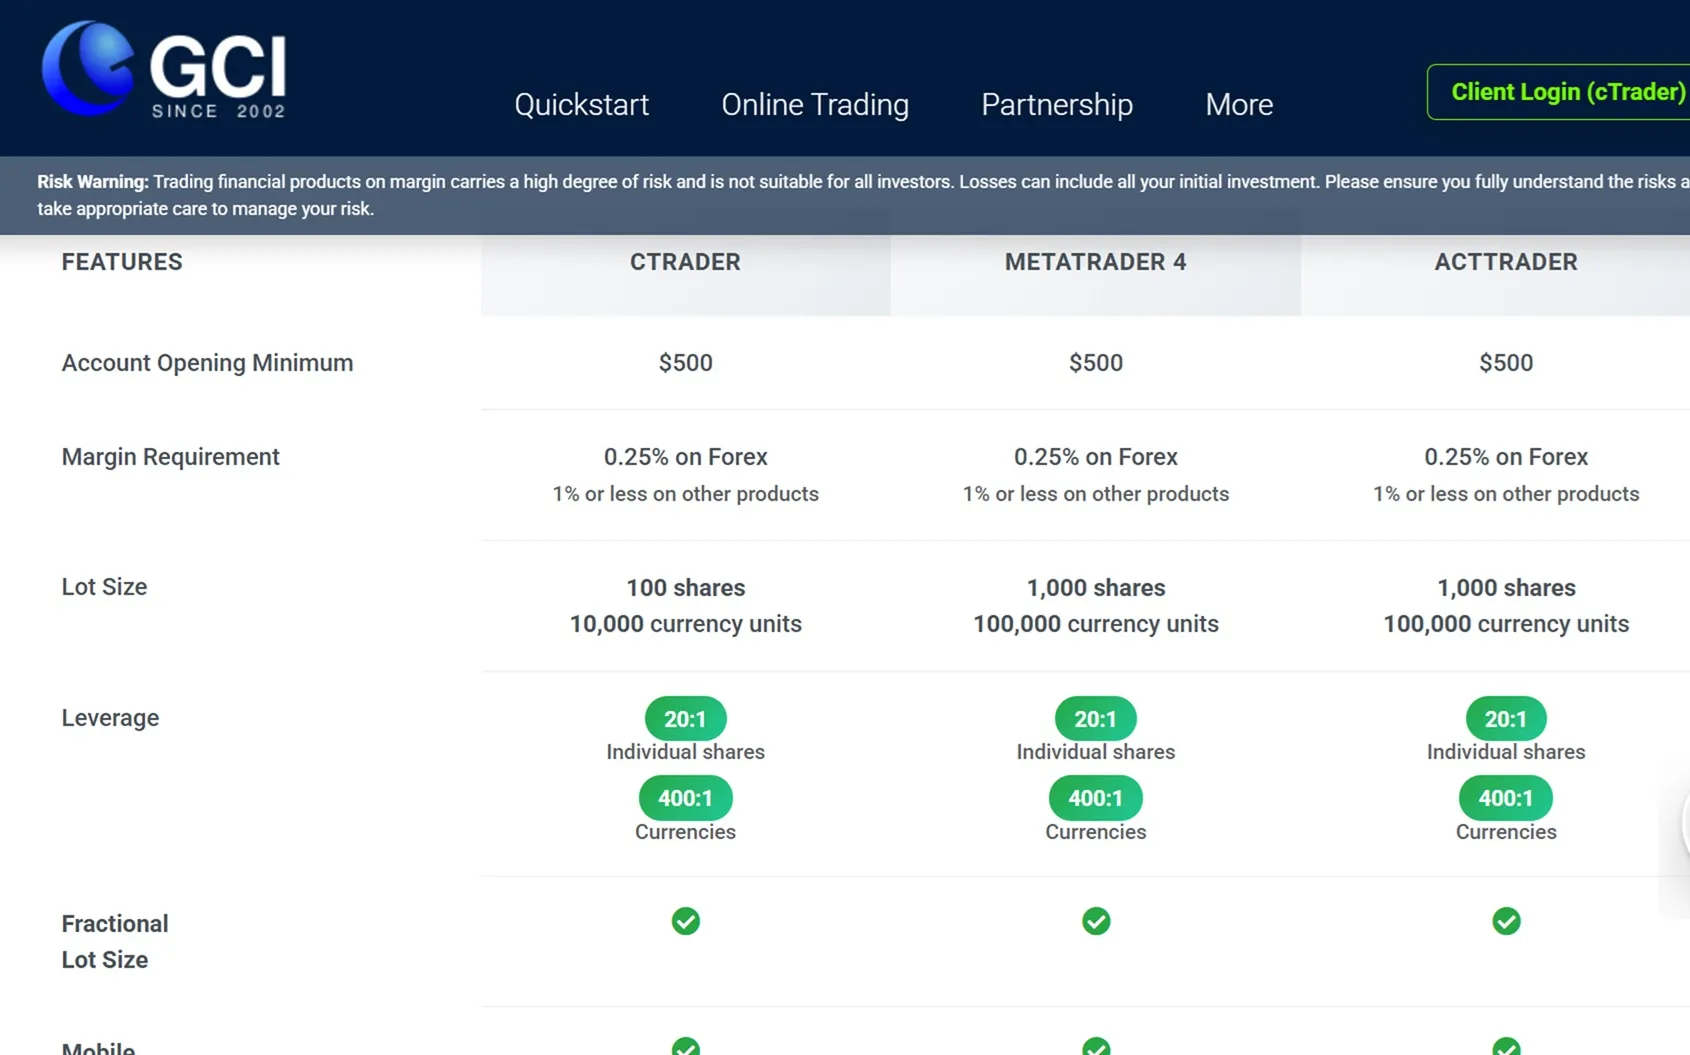Open the Partnership menu
The width and height of the screenshot is (1690, 1055).
tap(1057, 104)
